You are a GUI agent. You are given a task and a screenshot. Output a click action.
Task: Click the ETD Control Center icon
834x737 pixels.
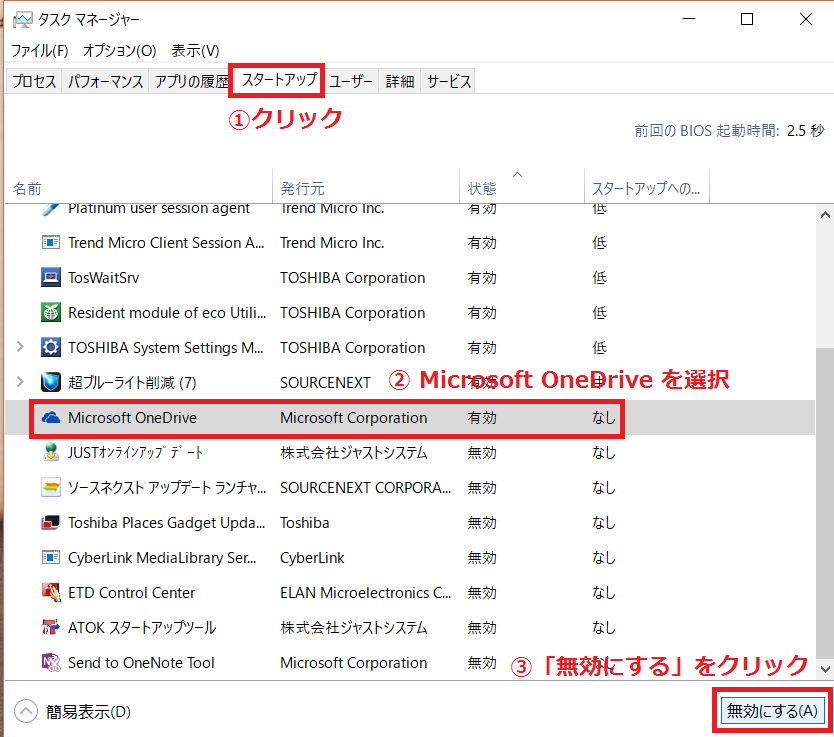tap(51, 592)
